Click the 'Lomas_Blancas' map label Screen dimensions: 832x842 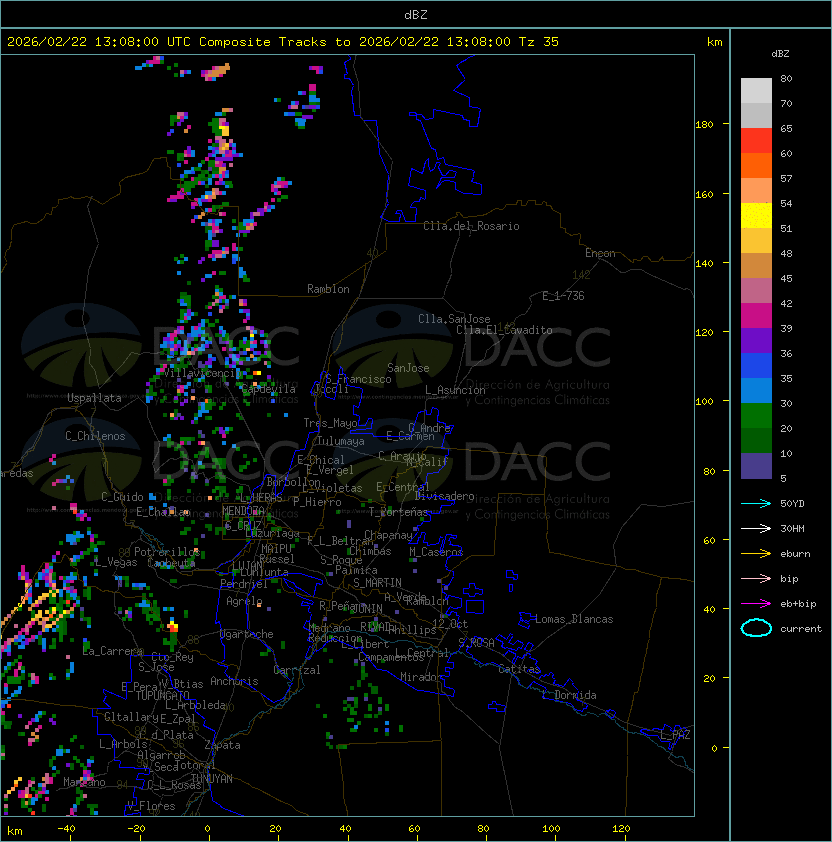coord(574,619)
